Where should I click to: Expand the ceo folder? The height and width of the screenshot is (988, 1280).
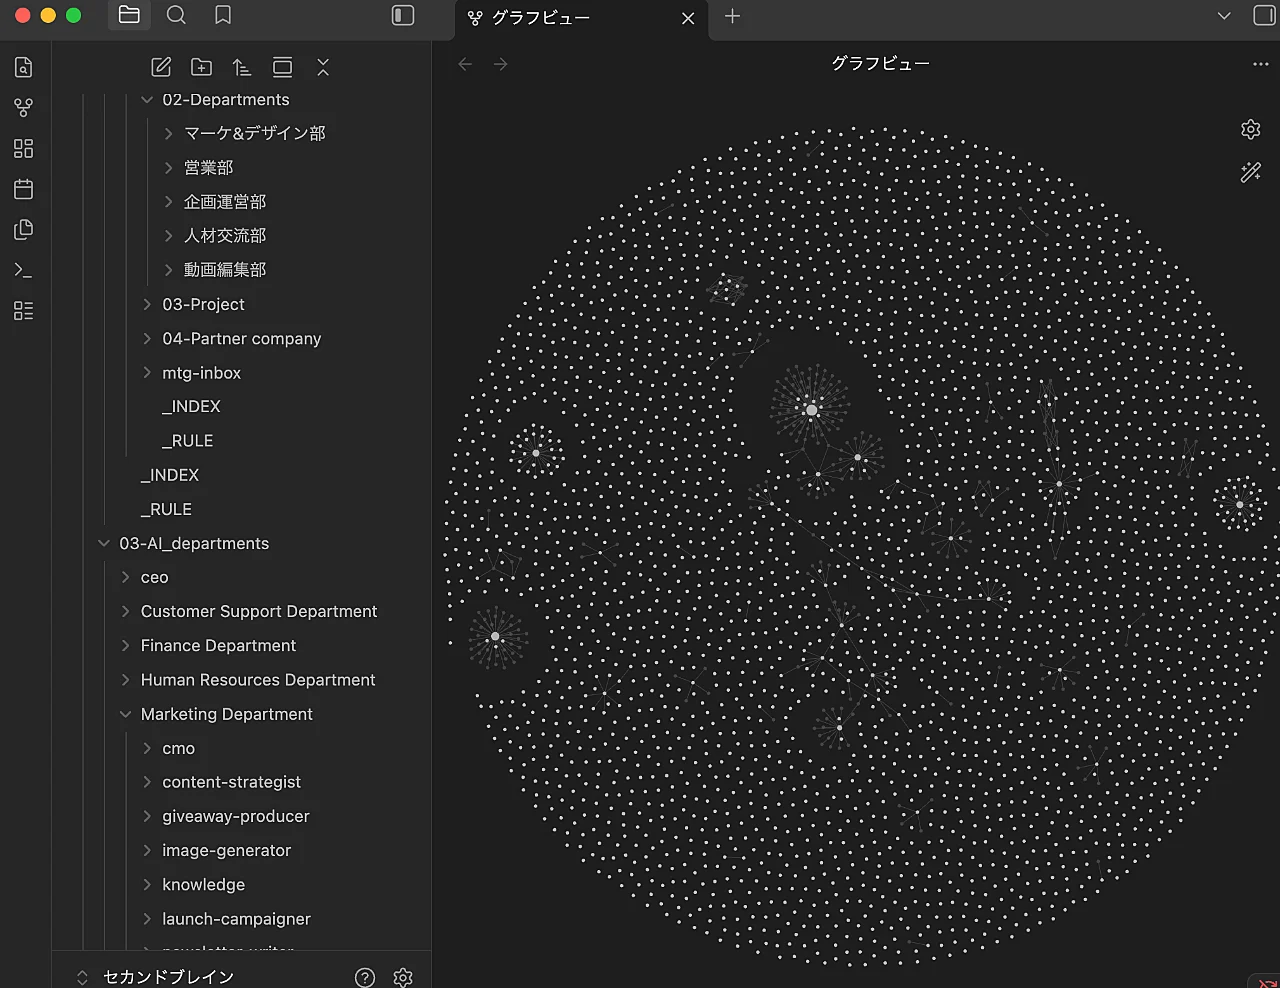(125, 577)
